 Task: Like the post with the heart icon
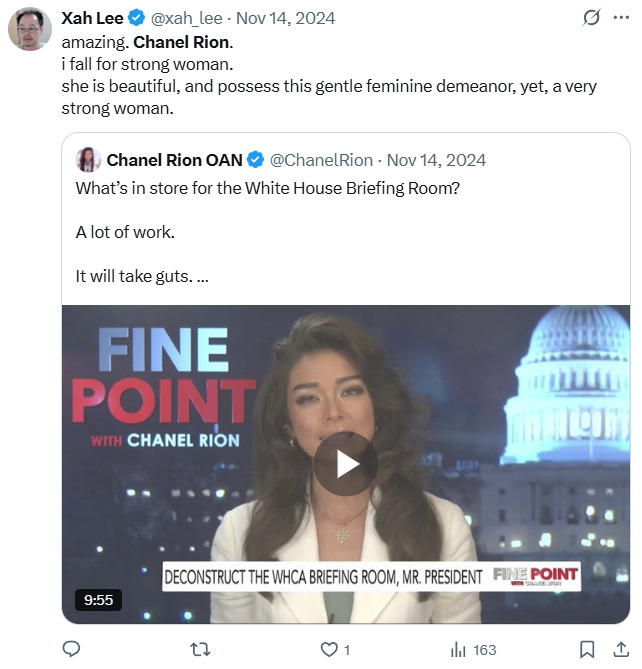[329, 649]
